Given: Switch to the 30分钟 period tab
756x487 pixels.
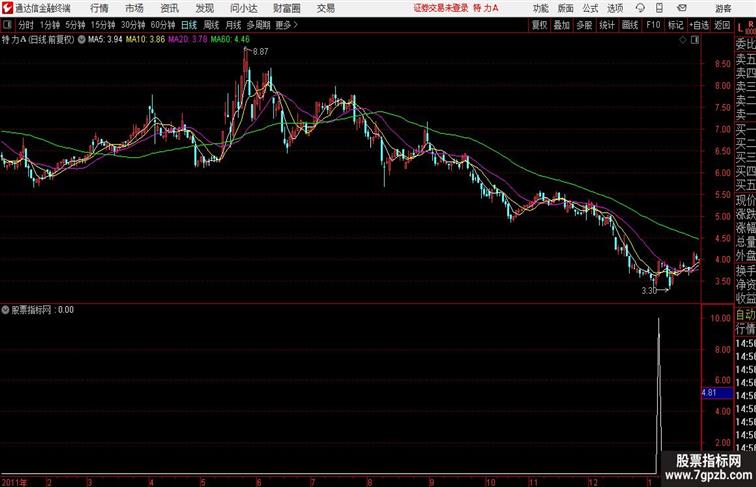Looking at the screenshot, I should click(133, 25).
